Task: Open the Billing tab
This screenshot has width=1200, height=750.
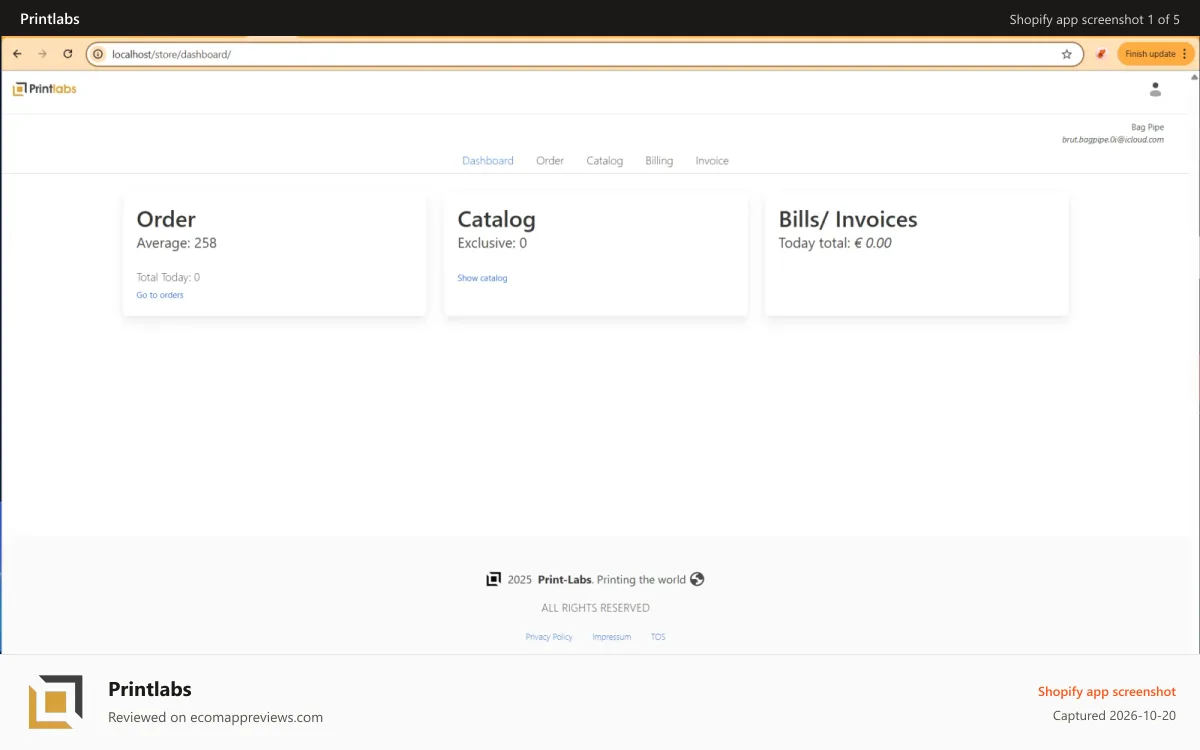Action: (659, 161)
